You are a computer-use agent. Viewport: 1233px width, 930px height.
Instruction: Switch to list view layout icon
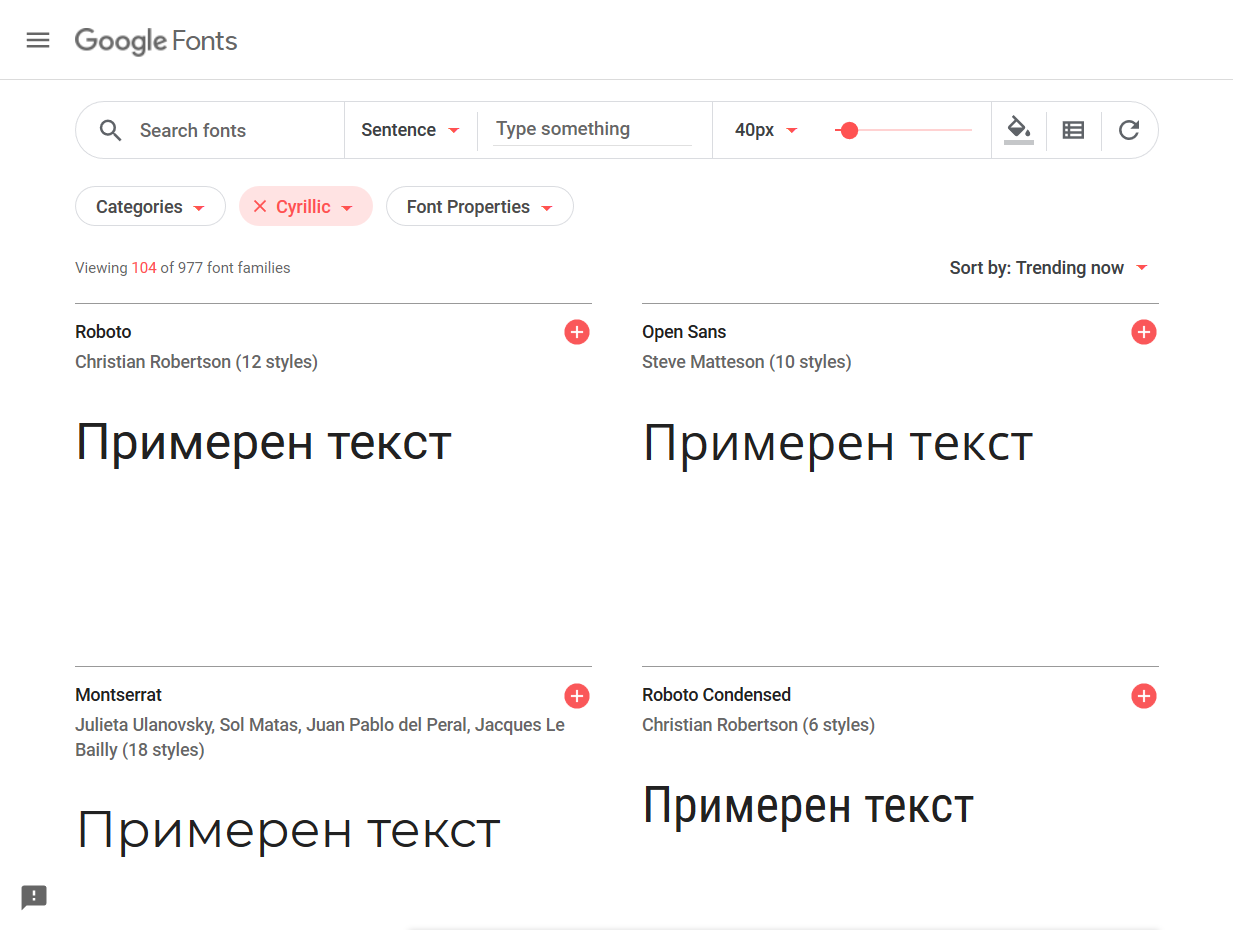click(x=1073, y=130)
